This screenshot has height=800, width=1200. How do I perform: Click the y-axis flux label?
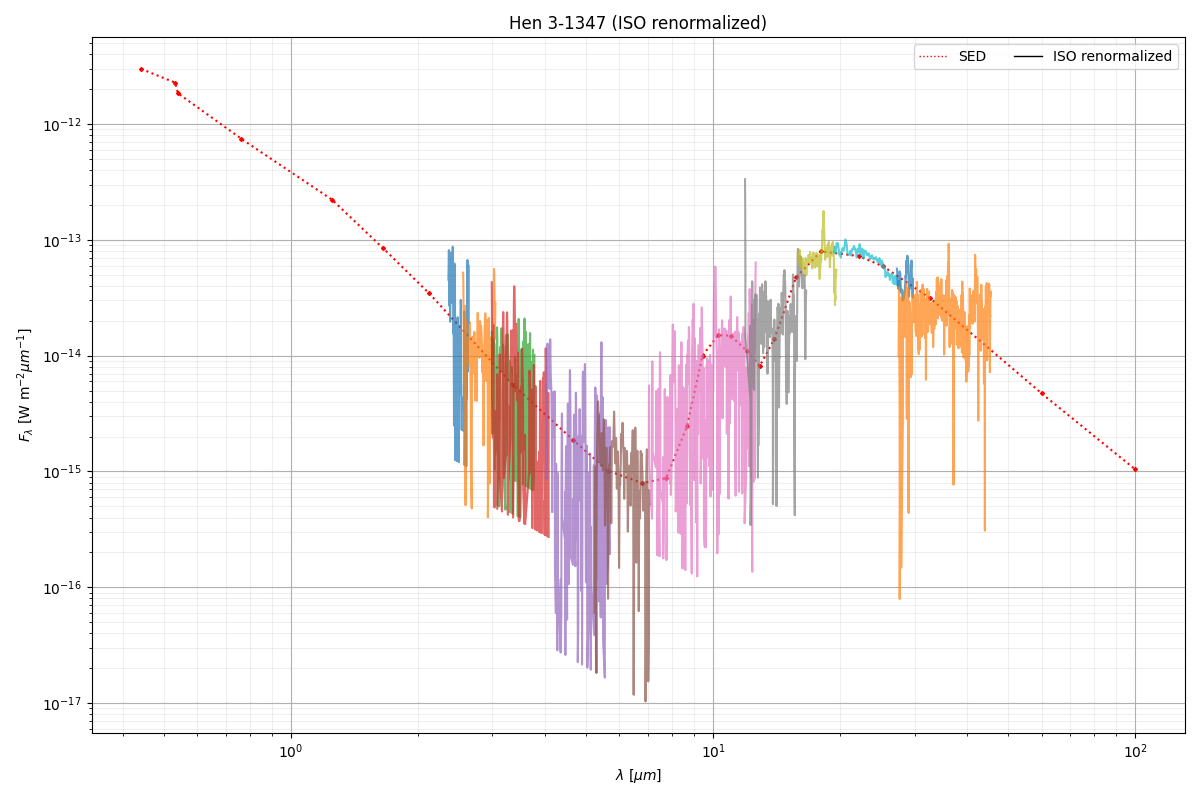(24, 385)
